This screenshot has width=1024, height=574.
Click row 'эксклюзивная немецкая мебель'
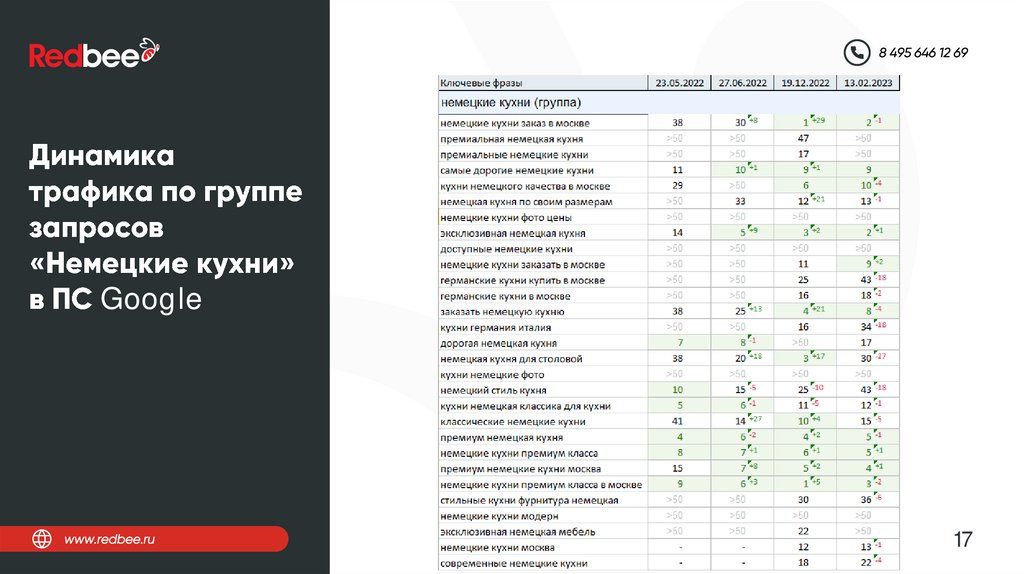(x=669, y=531)
